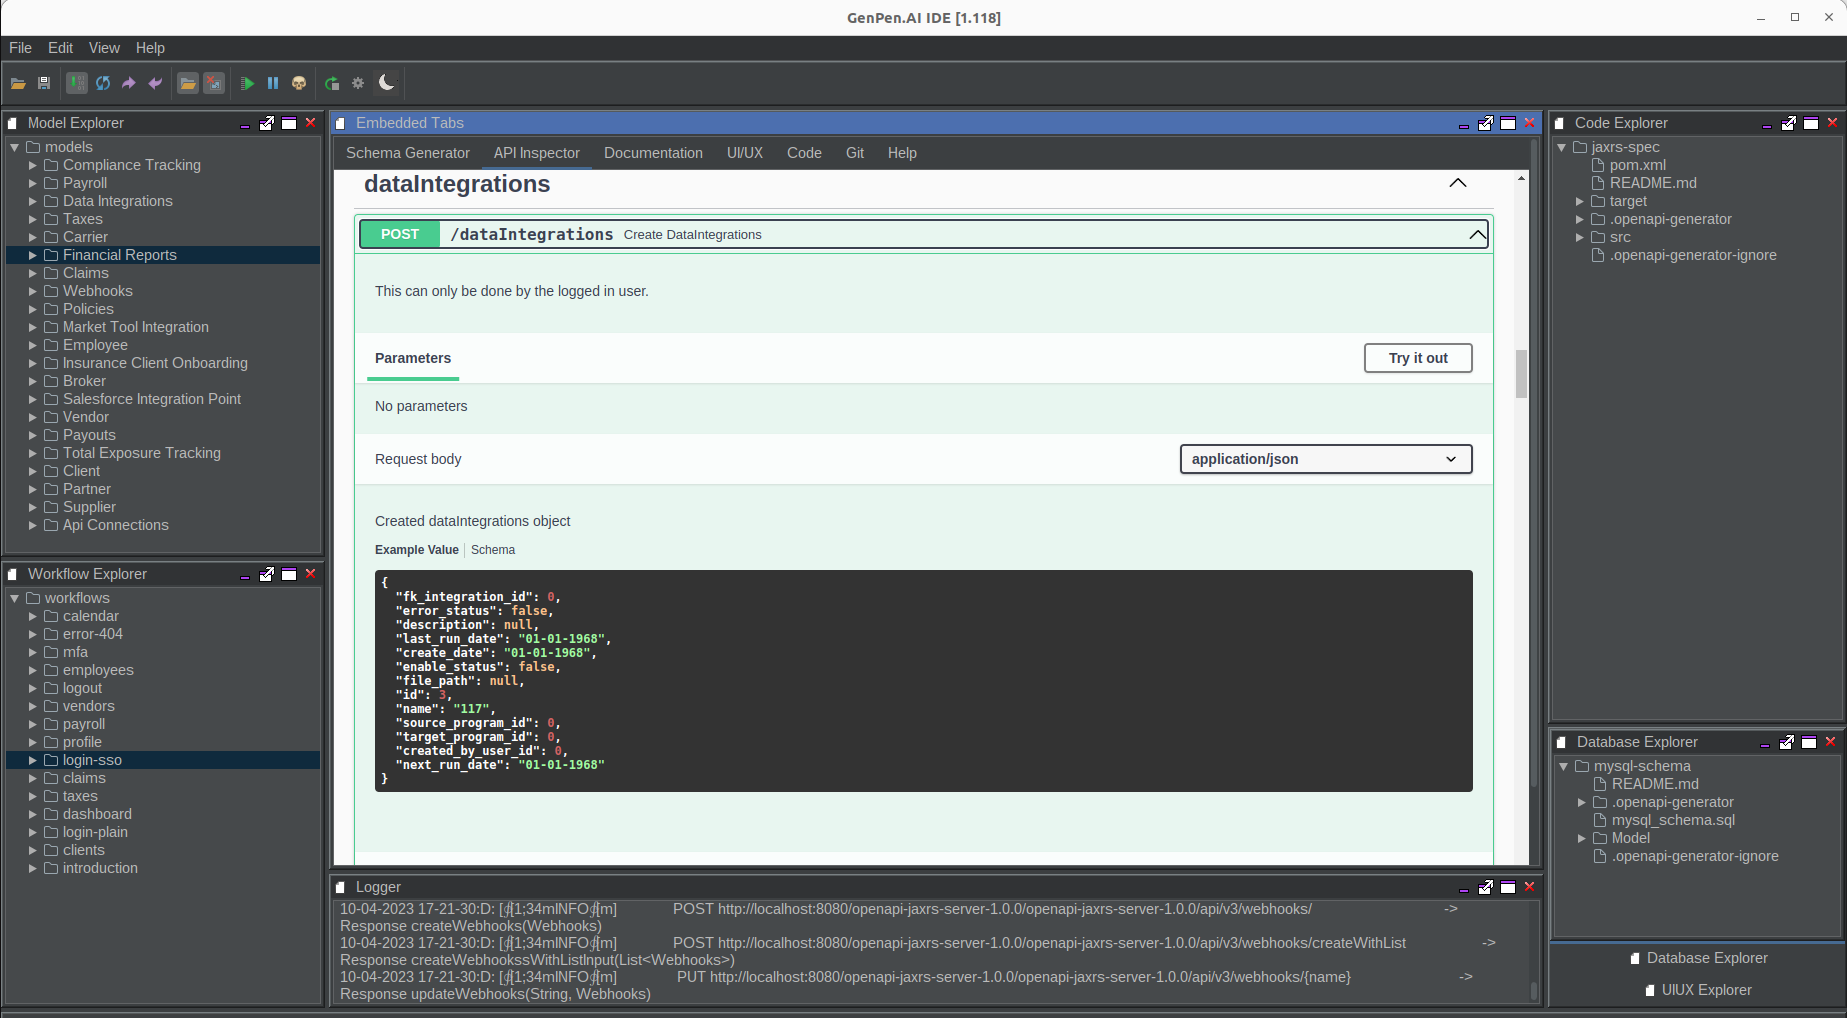The height and width of the screenshot is (1018, 1847).
Task: Toggle the image with red X icon
Action: (x=214, y=83)
